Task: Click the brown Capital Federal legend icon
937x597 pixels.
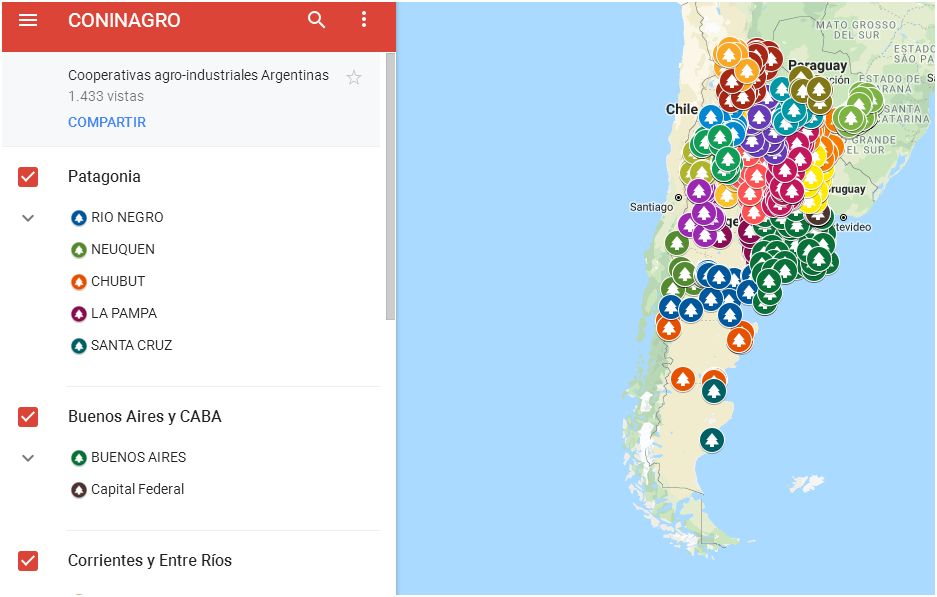Action: (79, 489)
